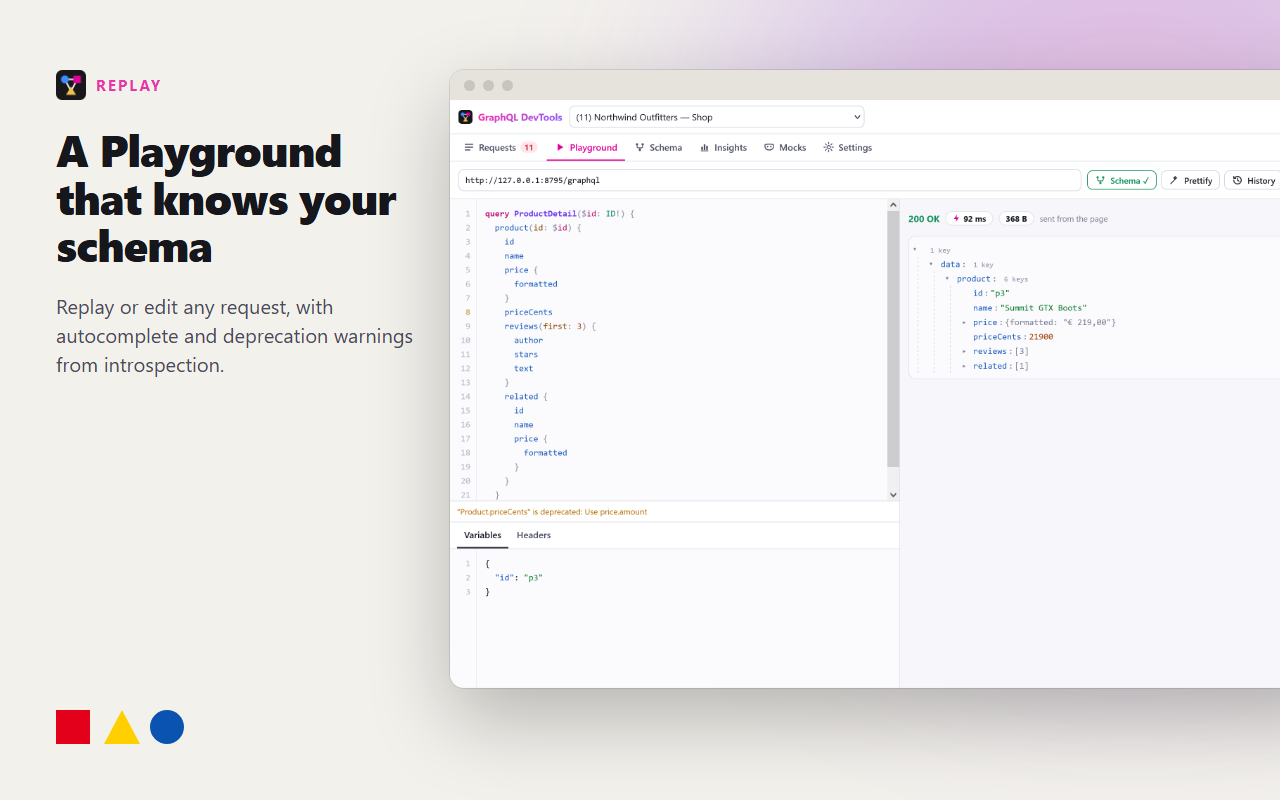Click the query editor scroll-up arrow

893,206
